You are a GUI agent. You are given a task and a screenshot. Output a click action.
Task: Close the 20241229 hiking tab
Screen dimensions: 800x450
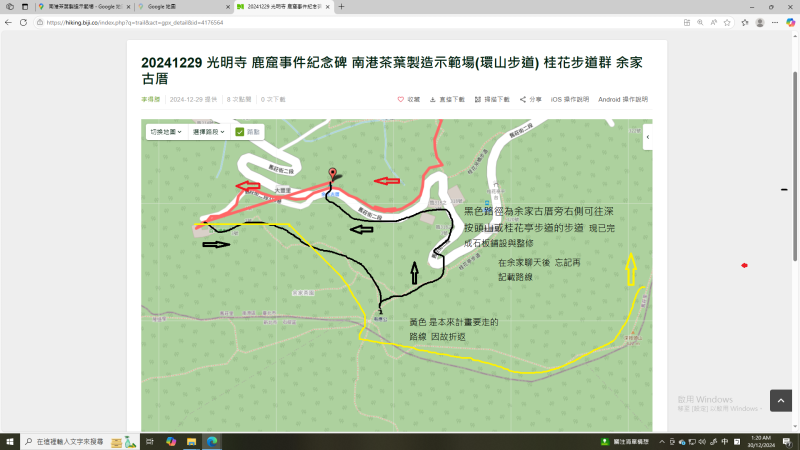tap(328, 7)
